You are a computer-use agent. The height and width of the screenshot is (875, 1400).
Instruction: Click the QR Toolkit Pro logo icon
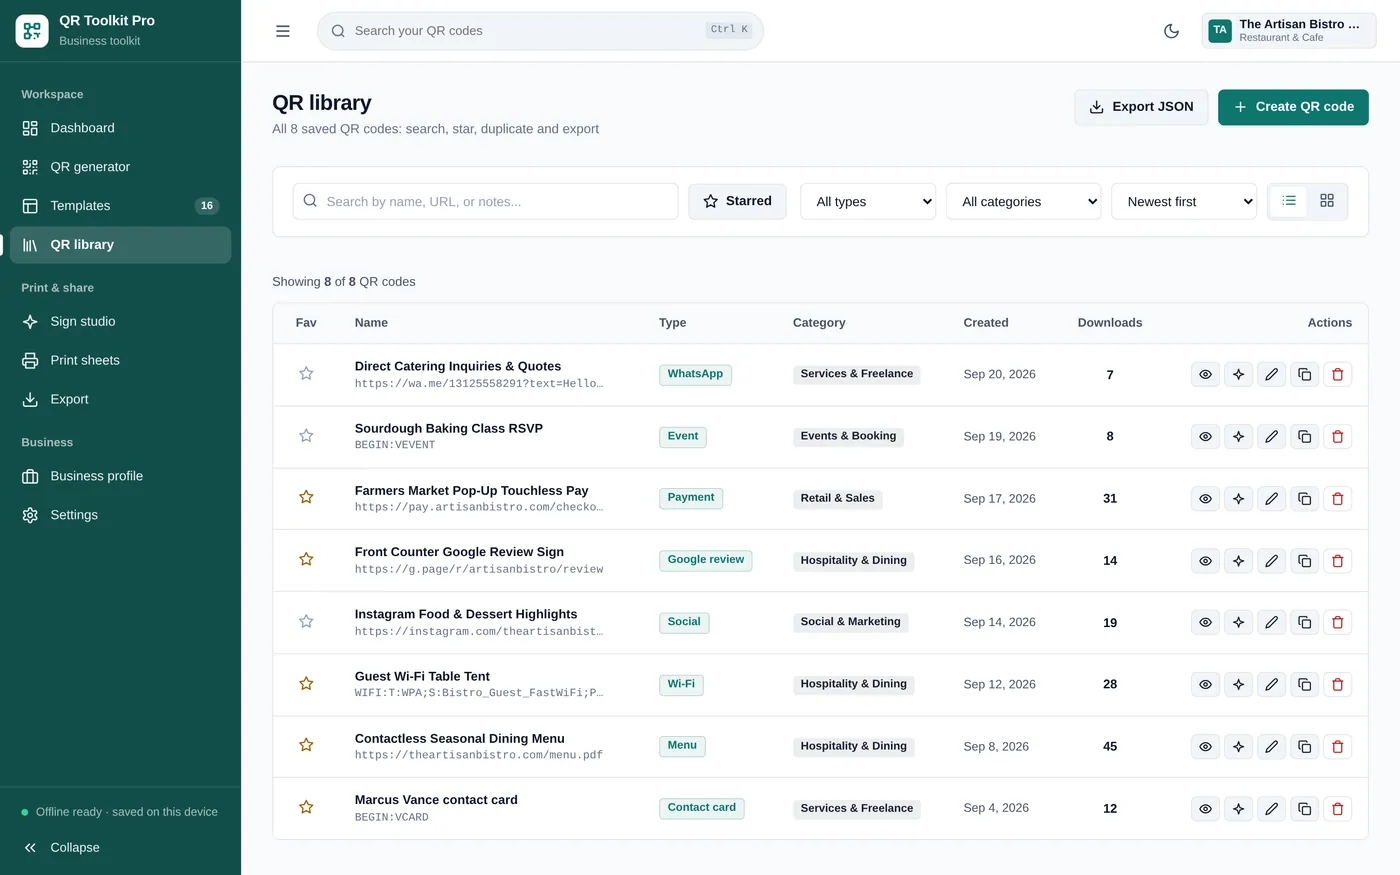[32, 31]
